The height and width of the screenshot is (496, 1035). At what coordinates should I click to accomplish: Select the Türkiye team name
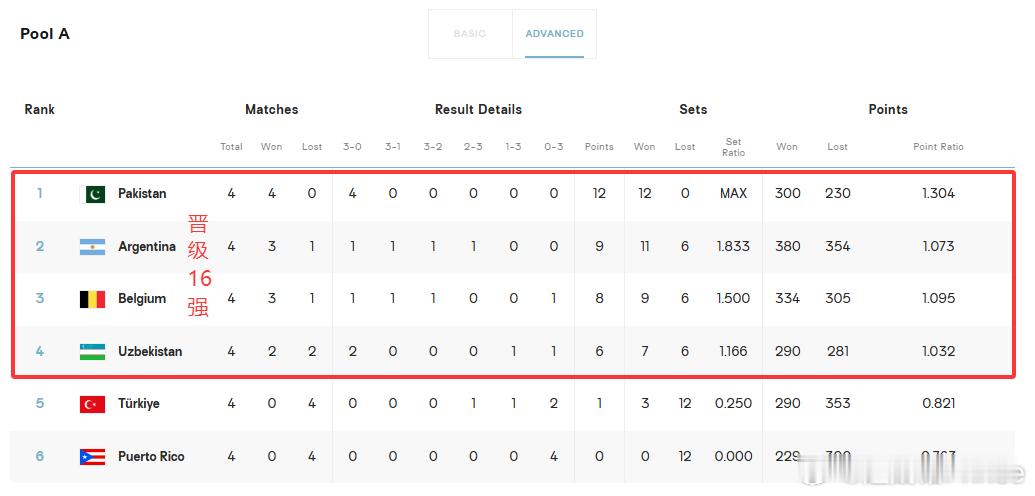click(x=139, y=404)
